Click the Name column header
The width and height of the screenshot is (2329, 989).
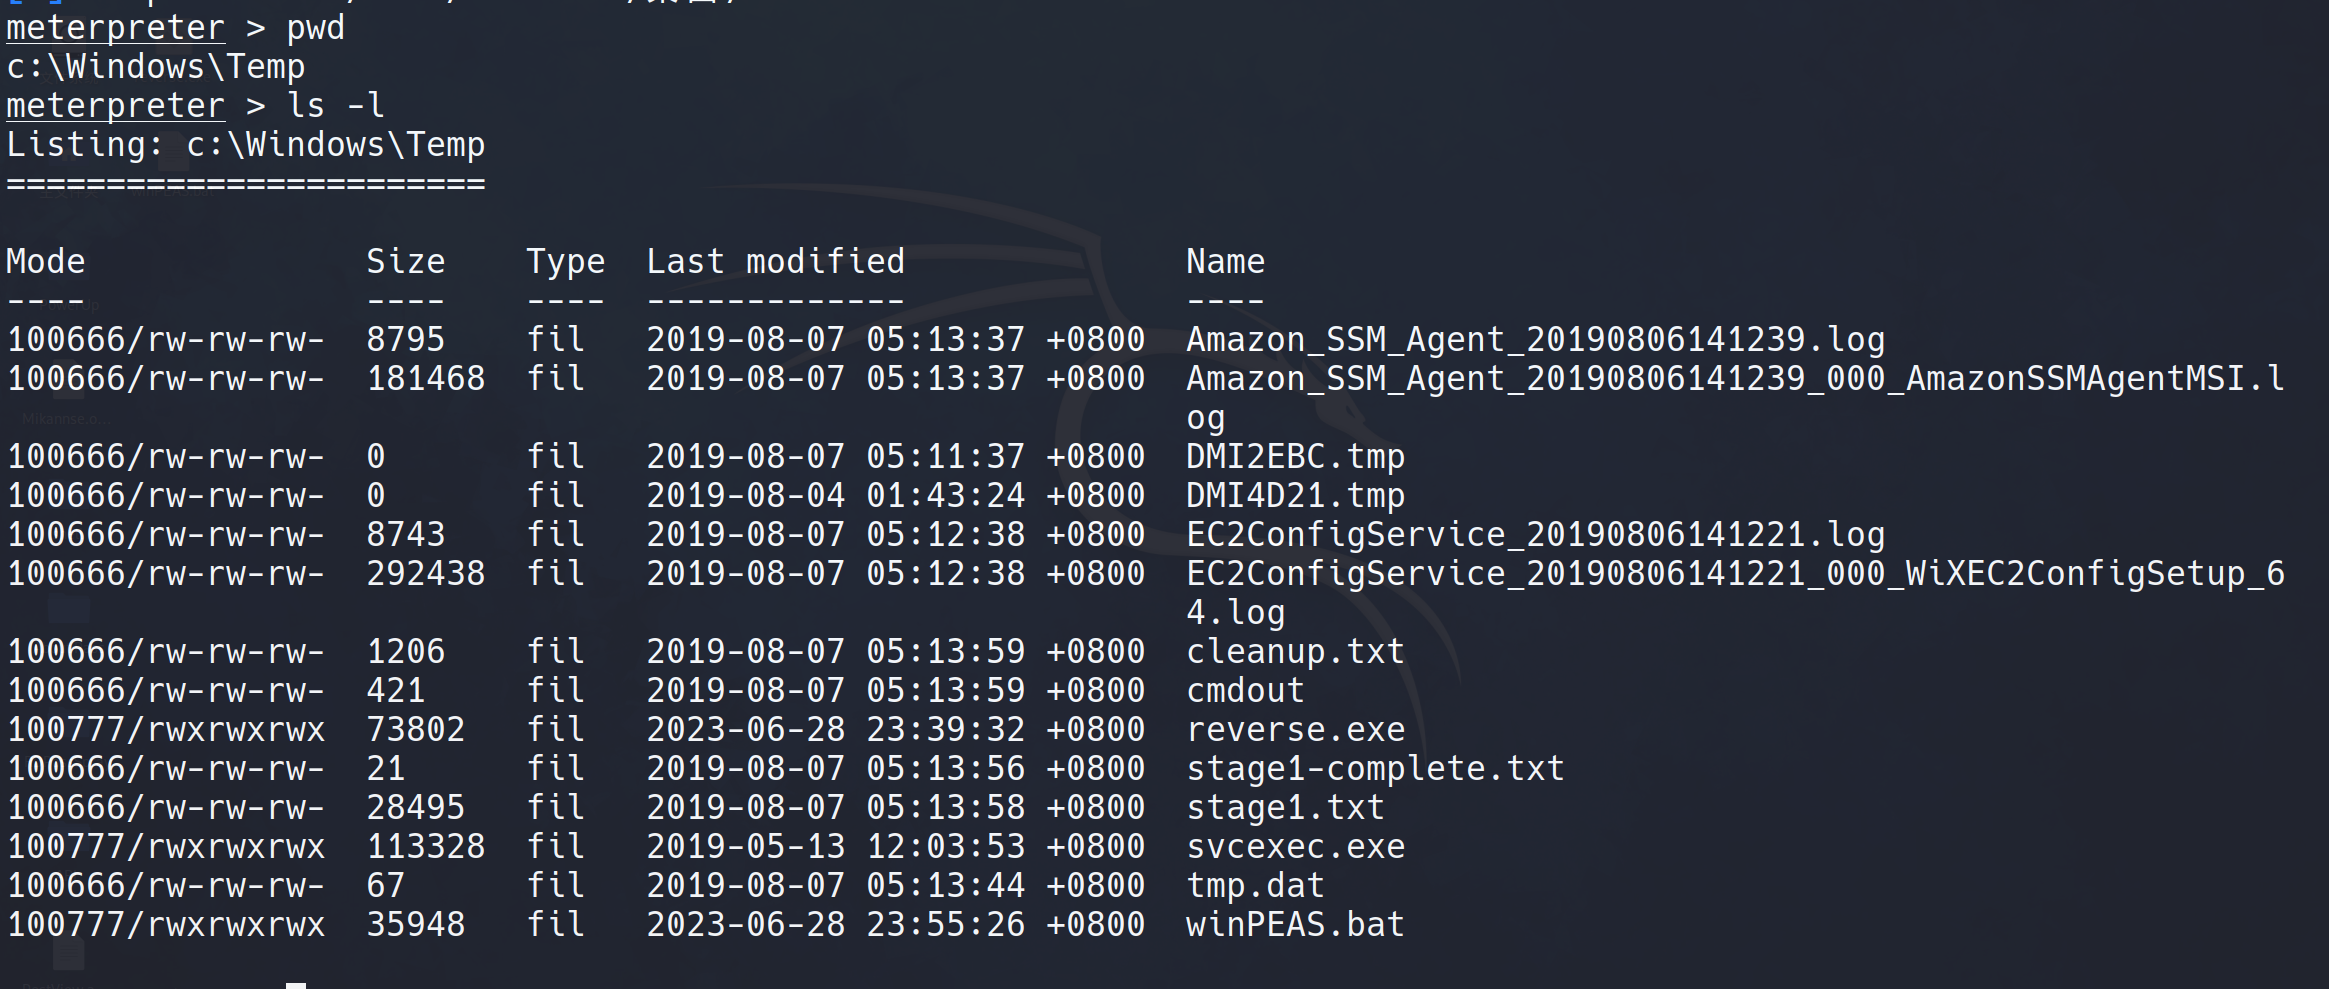point(1225,262)
